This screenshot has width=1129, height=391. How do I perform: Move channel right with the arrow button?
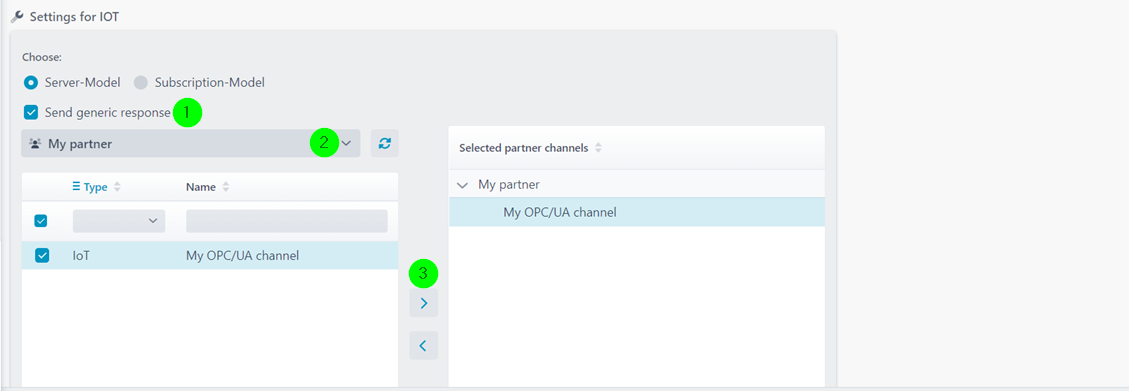point(423,303)
